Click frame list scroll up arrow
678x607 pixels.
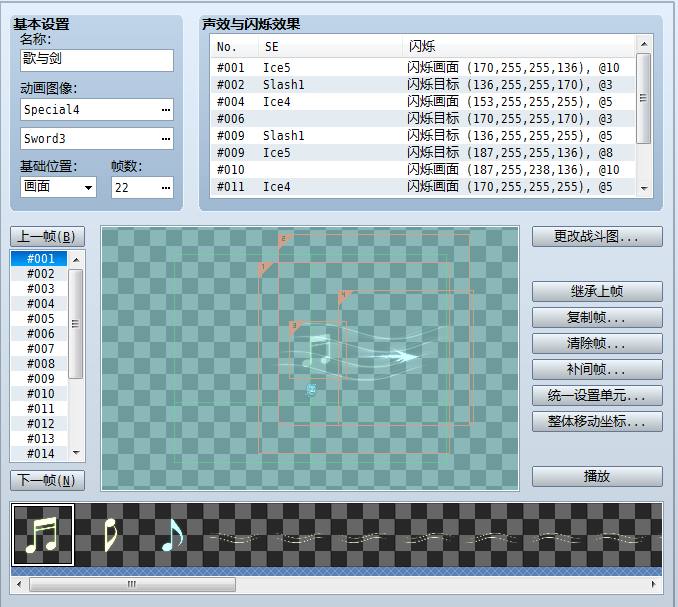click(76, 260)
